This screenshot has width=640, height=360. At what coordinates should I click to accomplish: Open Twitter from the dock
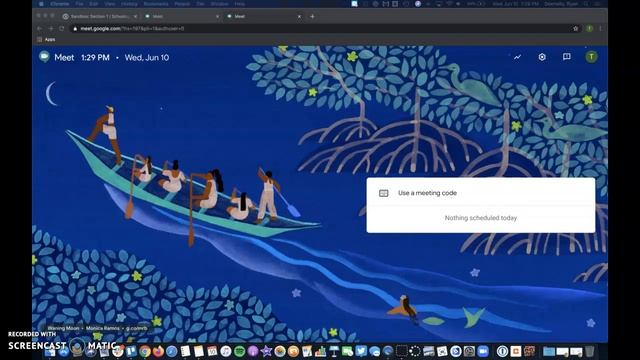pyautogui.click(x=361, y=351)
